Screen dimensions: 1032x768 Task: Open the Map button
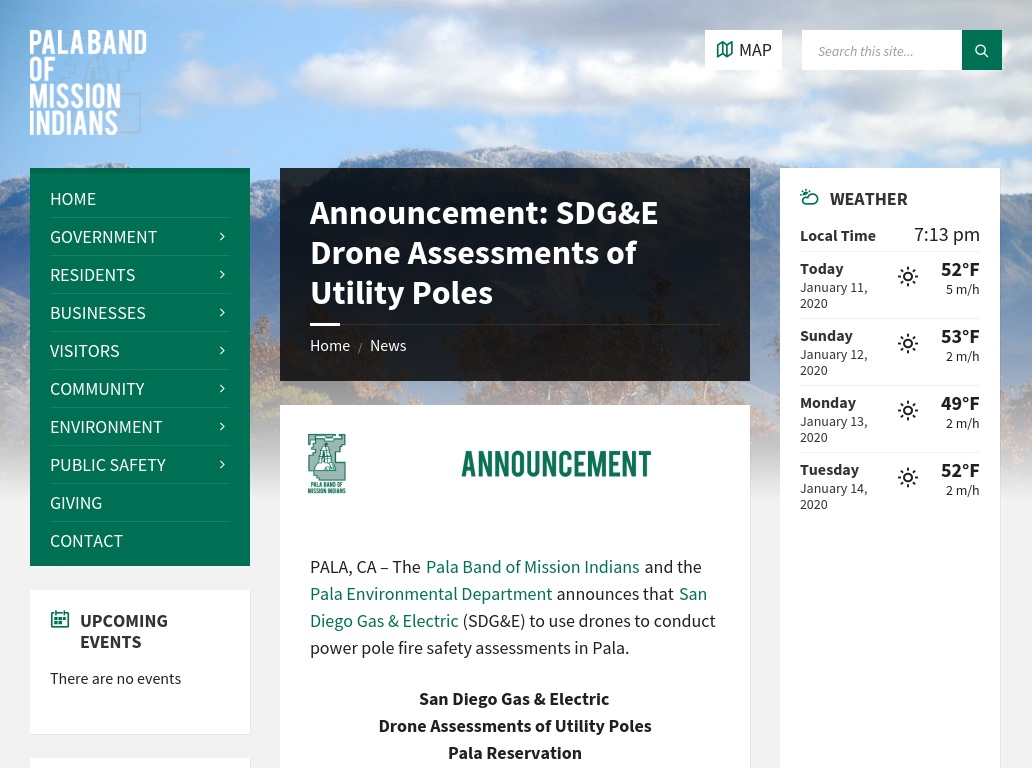[743, 50]
